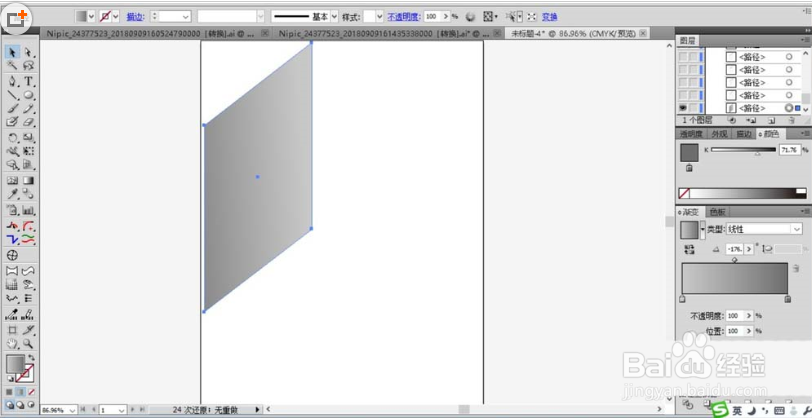The image size is (812, 419).
Task: Click create new layer icon
Action: [x=770, y=120]
